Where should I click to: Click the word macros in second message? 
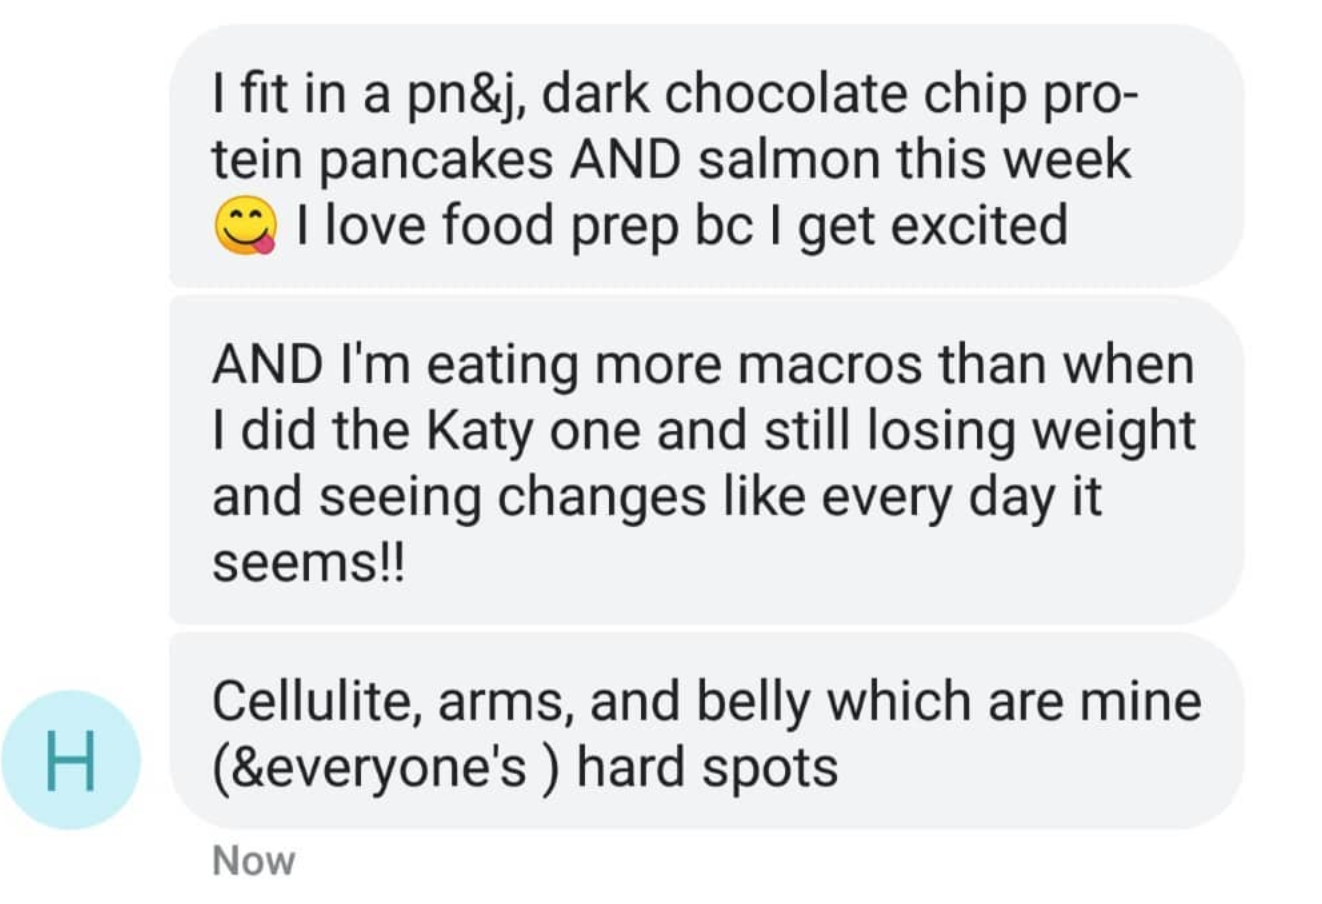click(828, 365)
